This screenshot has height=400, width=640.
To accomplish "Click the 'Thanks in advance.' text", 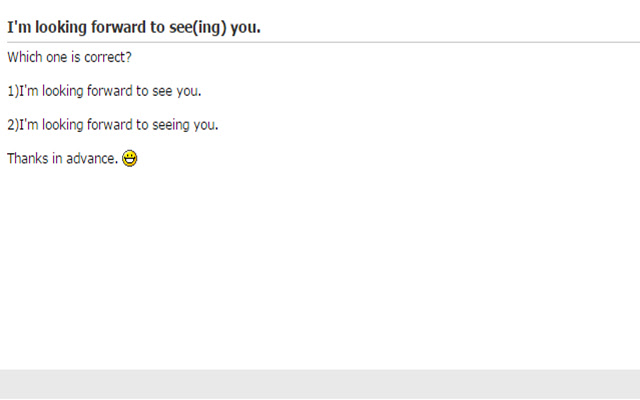I will [62, 158].
